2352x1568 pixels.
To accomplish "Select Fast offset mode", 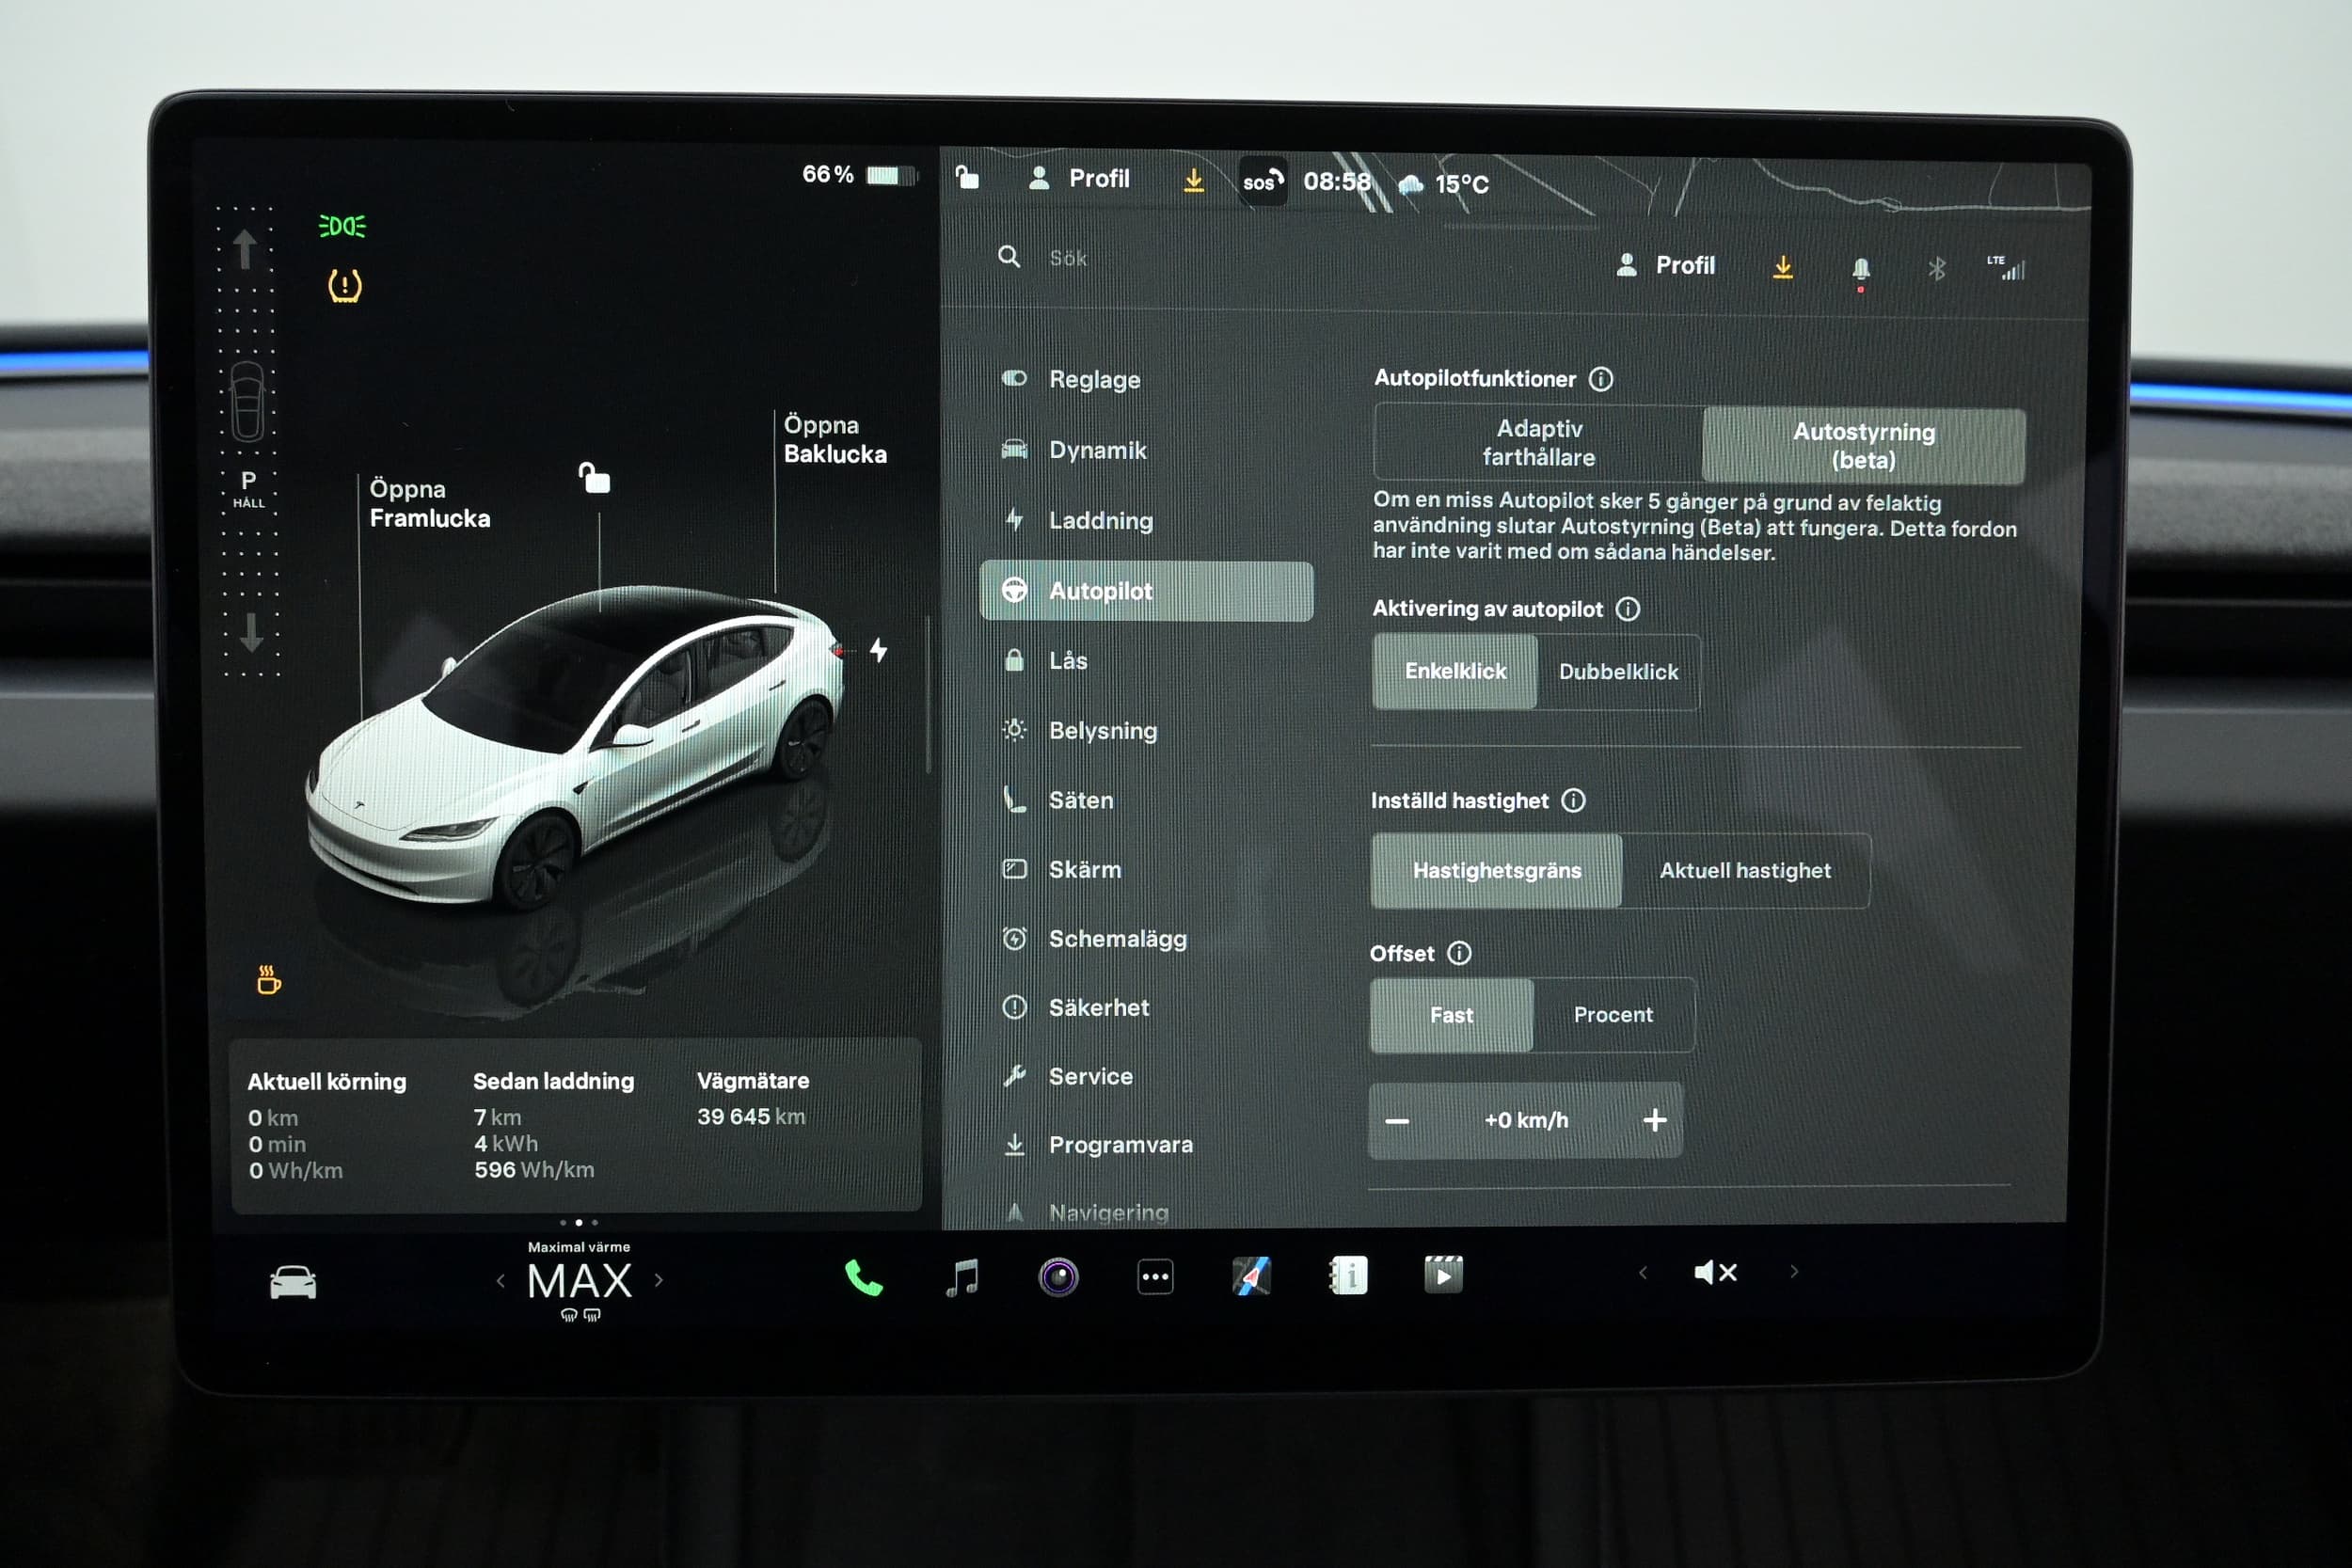I will (1450, 1015).
